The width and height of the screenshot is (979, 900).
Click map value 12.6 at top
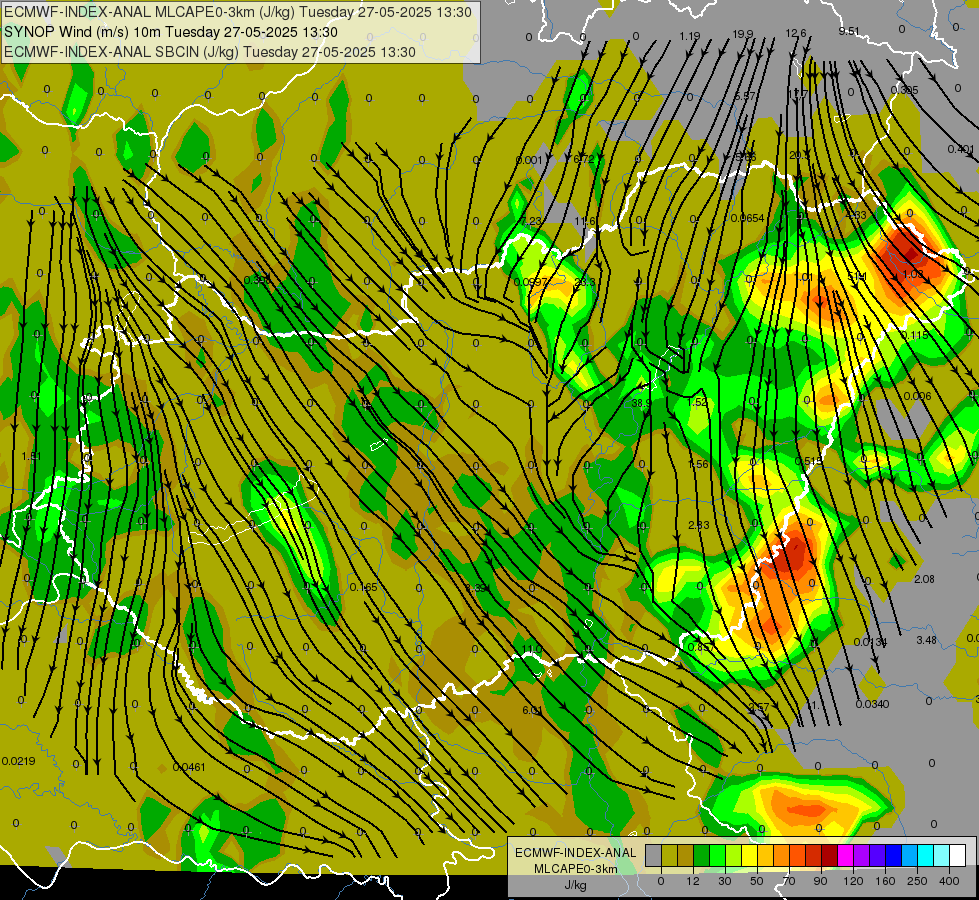(x=796, y=33)
